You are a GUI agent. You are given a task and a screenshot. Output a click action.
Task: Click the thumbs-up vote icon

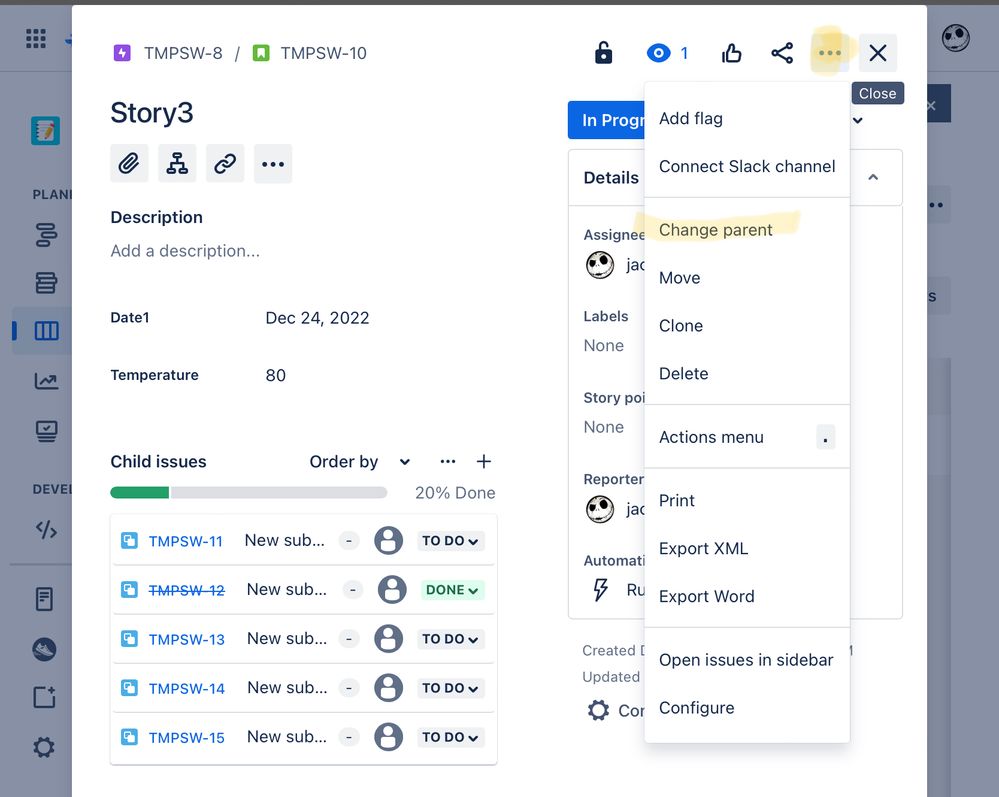(731, 53)
